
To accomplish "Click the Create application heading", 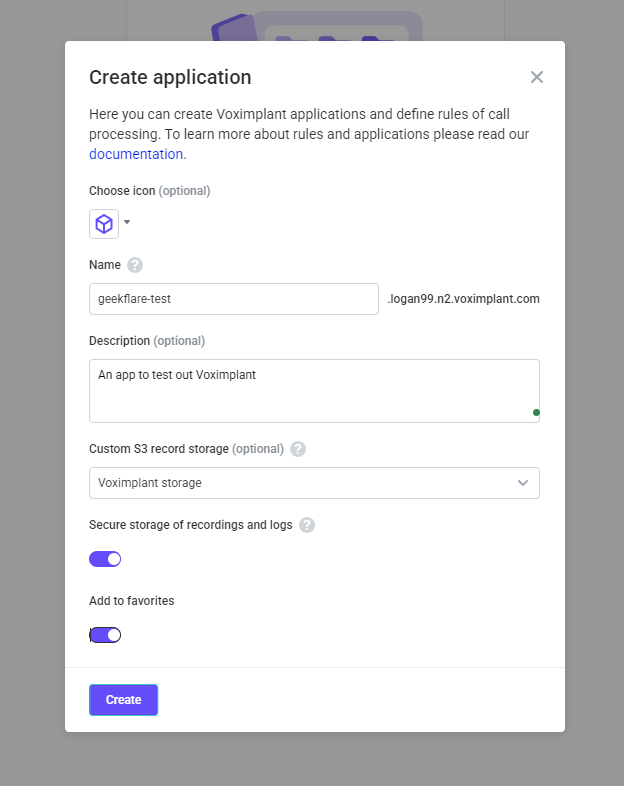I will 170,77.
